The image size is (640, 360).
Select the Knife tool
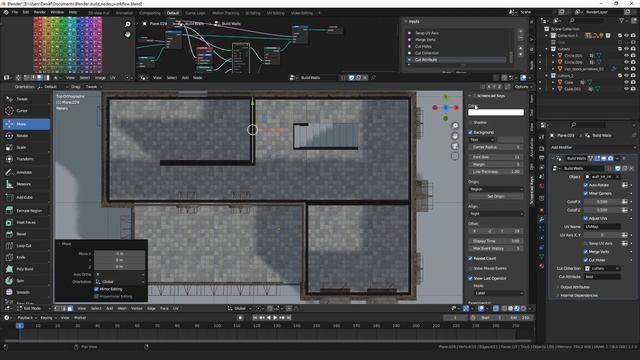[26, 258]
